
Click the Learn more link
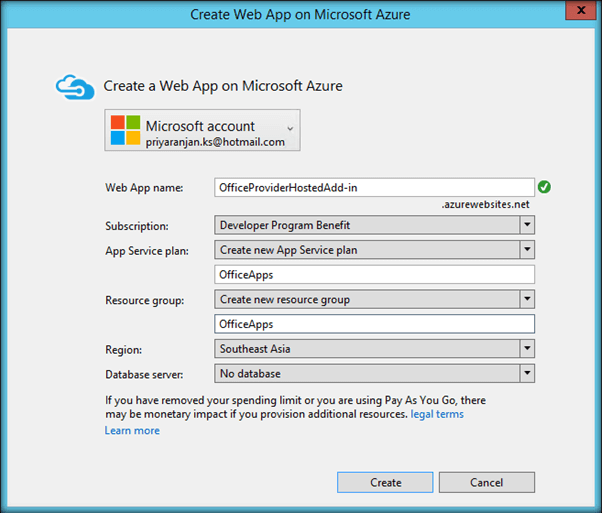pyautogui.click(x=132, y=431)
